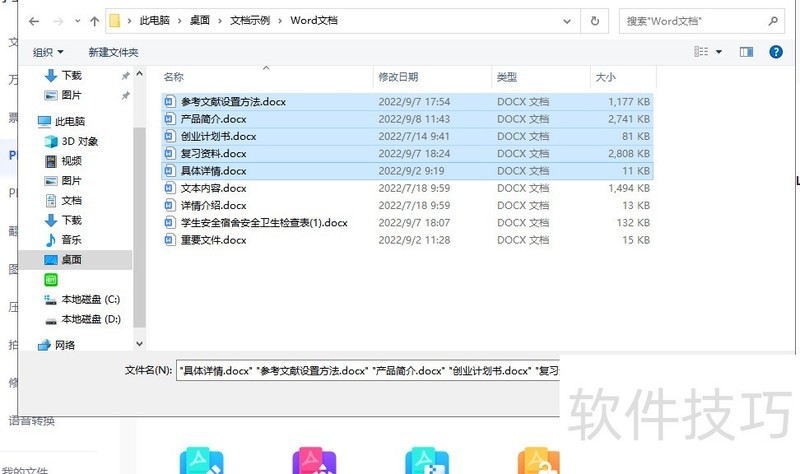Open 音乐 folder in sidebar
Image resolution: width=800 pixels, height=474 pixels.
(x=63, y=240)
